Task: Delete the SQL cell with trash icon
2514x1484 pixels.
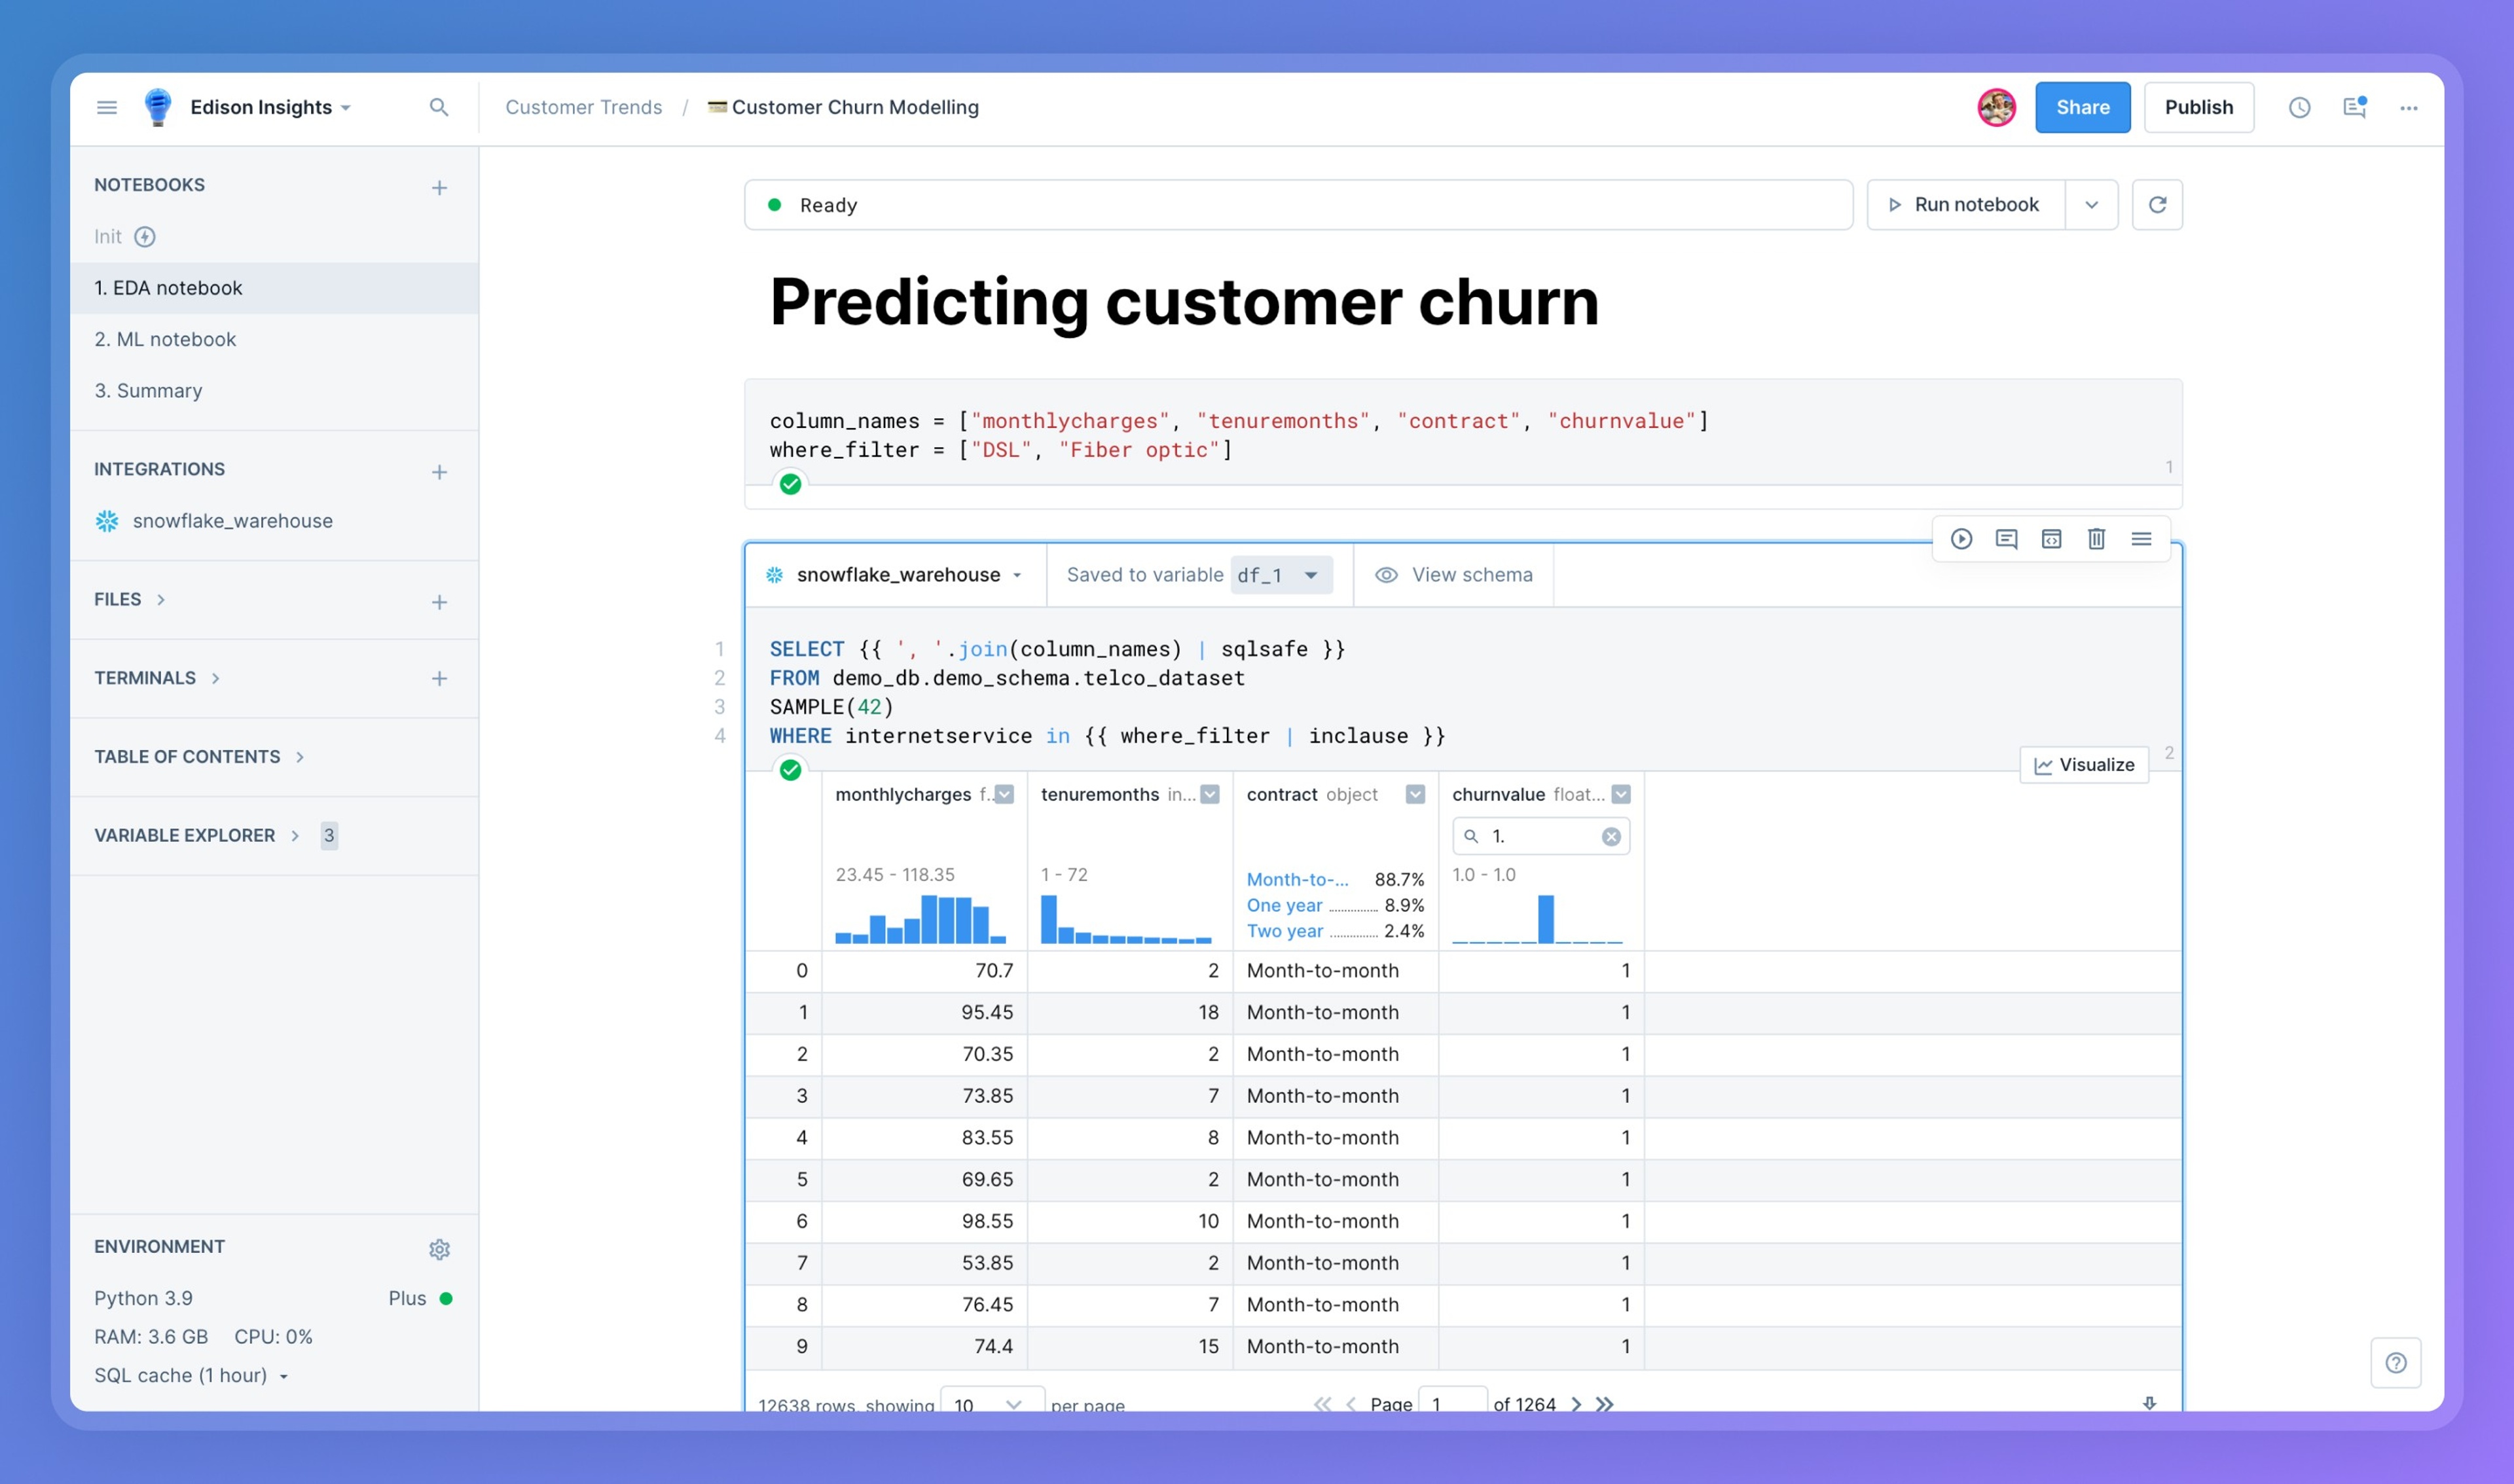Action: [x=2096, y=539]
